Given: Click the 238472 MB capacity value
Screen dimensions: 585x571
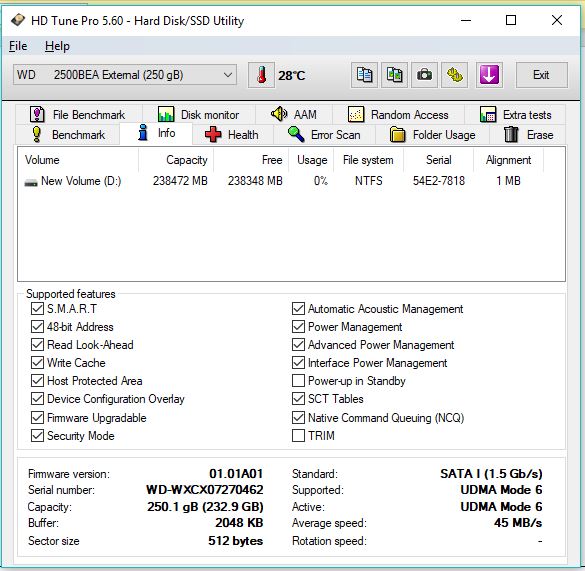Looking at the screenshot, I should click(x=180, y=181).
